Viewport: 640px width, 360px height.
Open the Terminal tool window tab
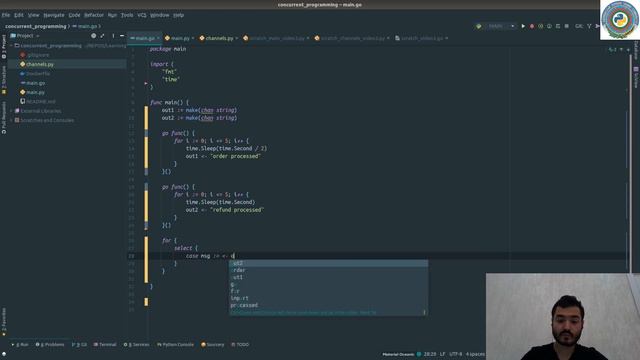[x=105, y=344]
